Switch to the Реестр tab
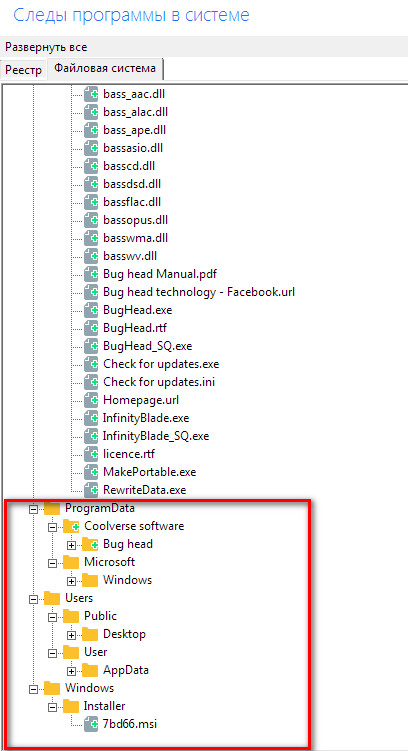 (24, 69)
